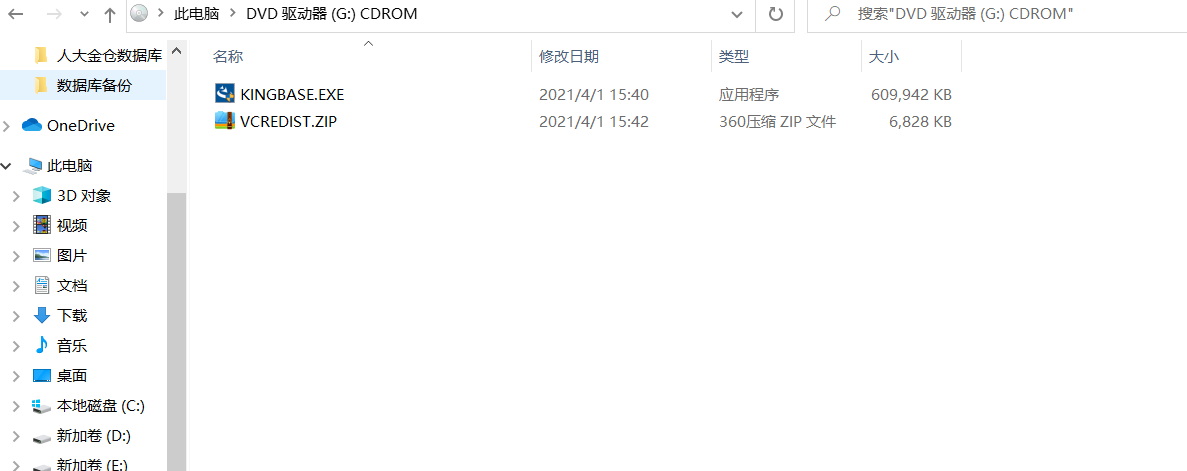Expand the address bar history dropdown

pyautogui.click(x=737, y=14)
